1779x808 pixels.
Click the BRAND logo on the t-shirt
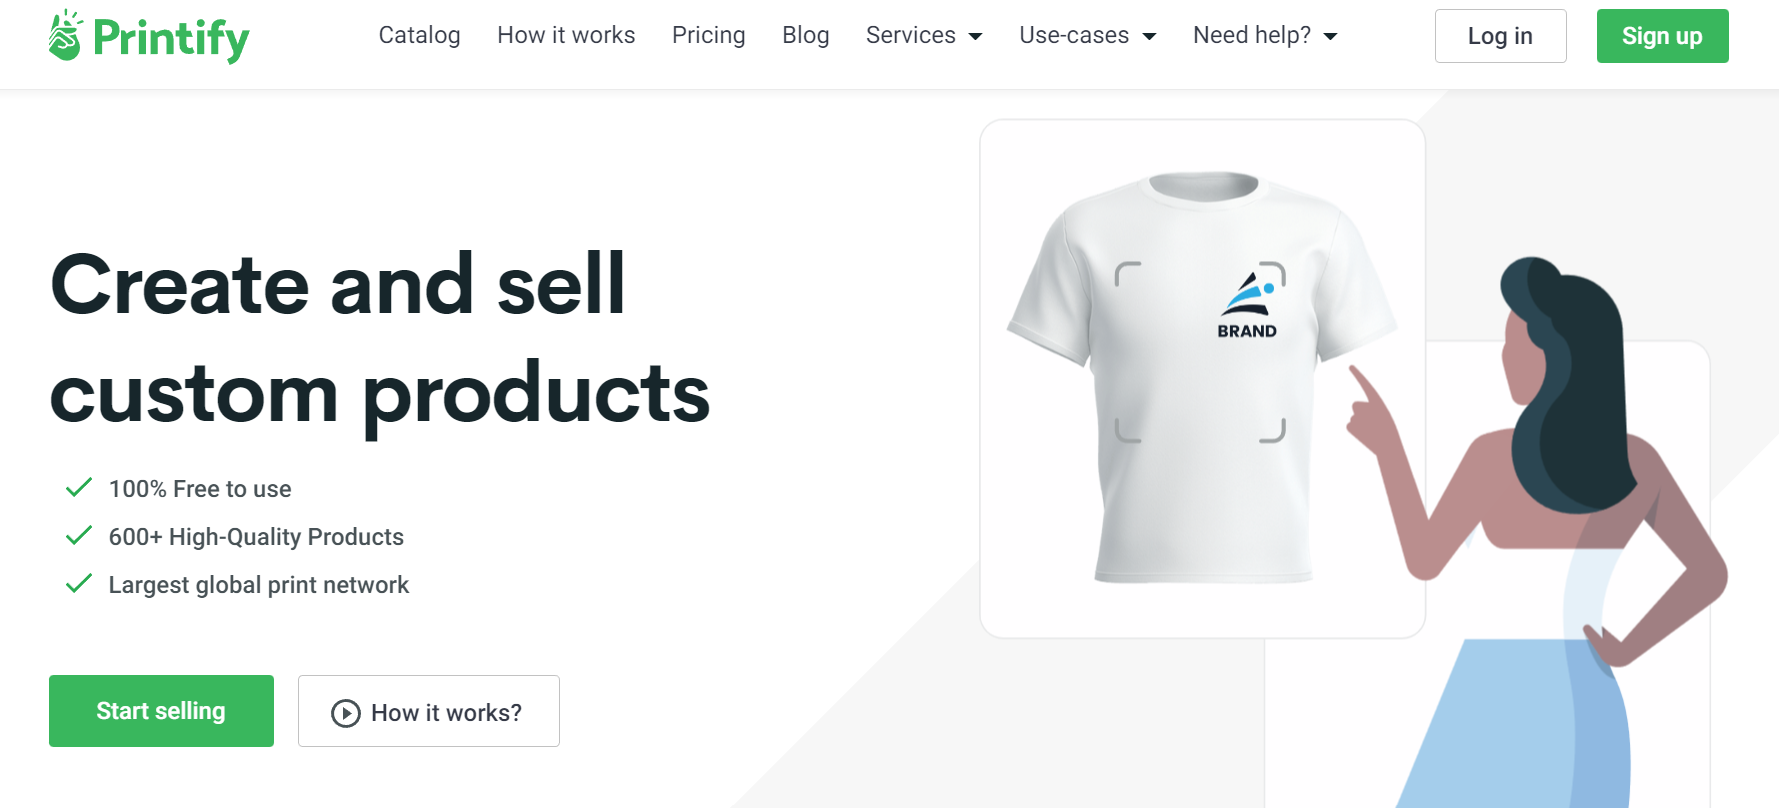[x=1247, y=305]
